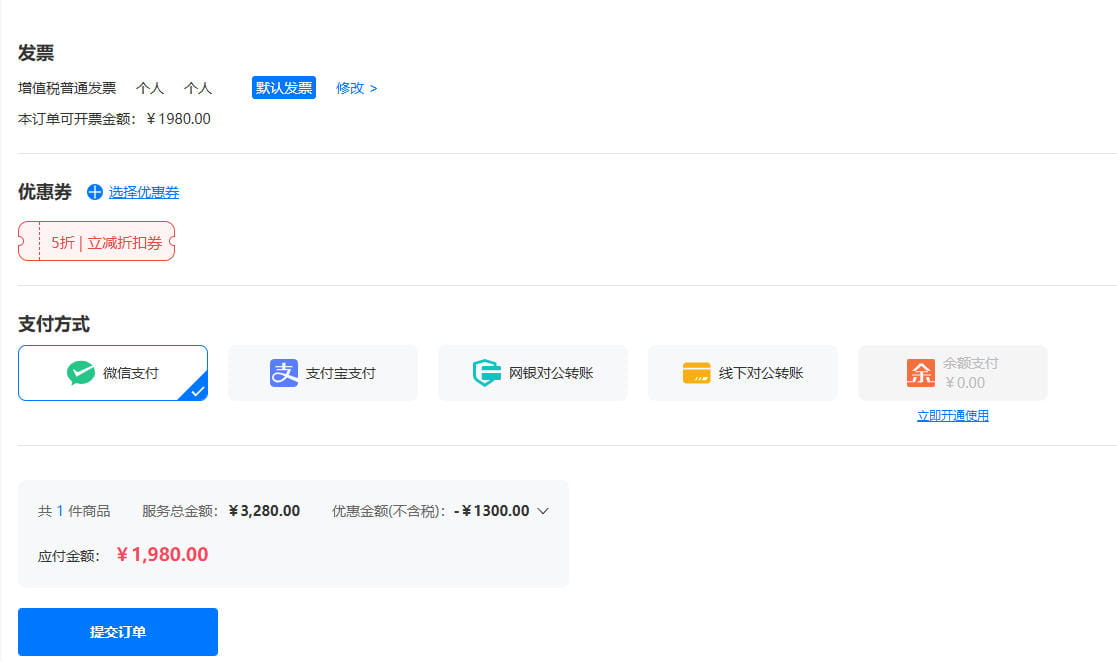1117x661 pixels.
Task: Click the 共 1 件商品 item count
Action: point(74,511)
